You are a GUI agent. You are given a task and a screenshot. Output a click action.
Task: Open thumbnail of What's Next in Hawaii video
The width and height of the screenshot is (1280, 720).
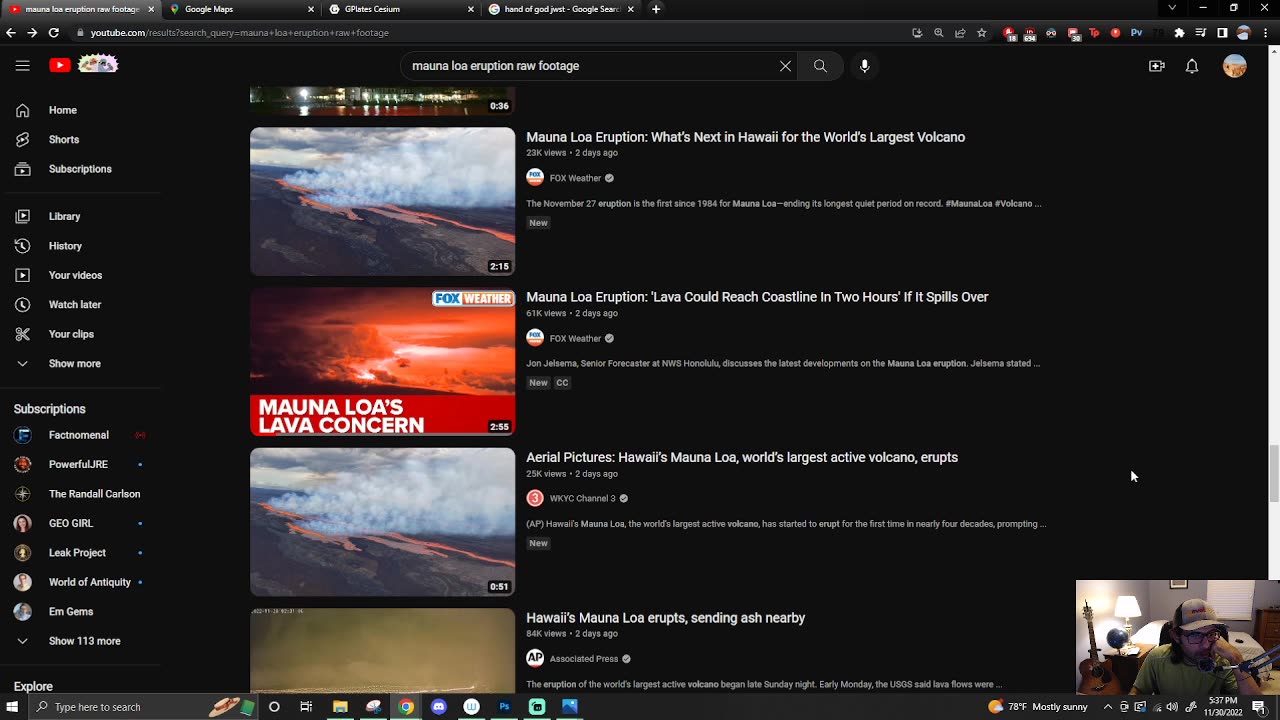(x=383, y=201)
